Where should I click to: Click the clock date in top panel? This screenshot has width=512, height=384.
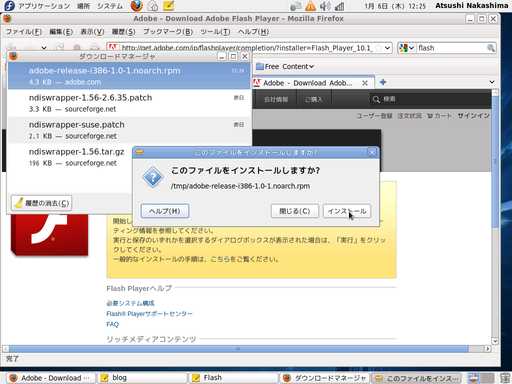(395, 6)
